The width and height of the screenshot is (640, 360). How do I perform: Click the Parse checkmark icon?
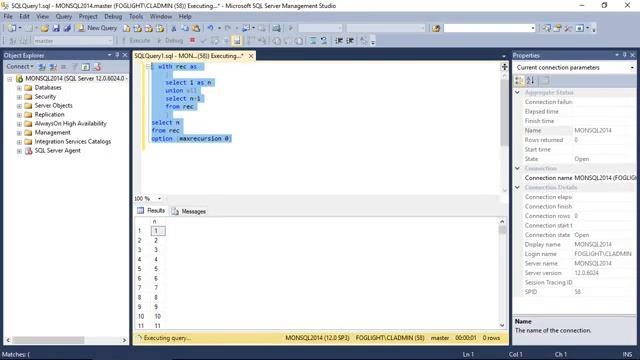204,40
